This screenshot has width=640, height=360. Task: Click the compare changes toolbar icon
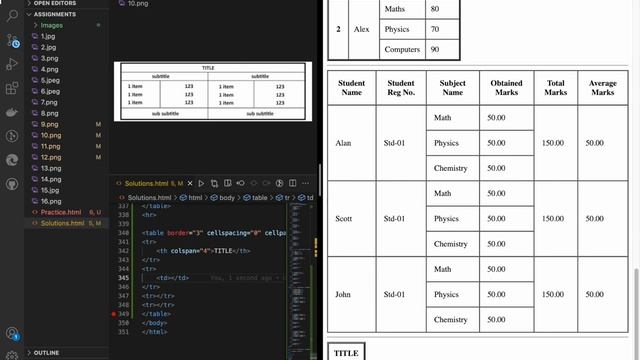pos(214,183)
